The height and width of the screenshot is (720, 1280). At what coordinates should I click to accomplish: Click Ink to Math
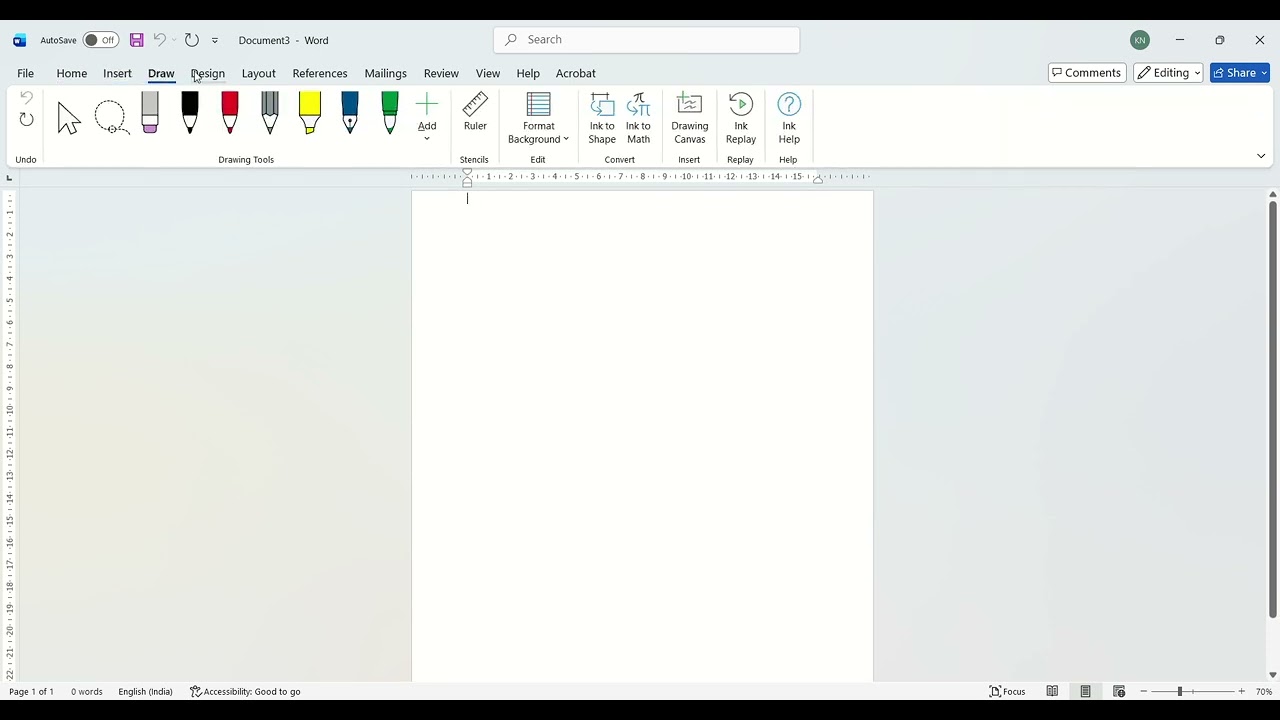638,118
